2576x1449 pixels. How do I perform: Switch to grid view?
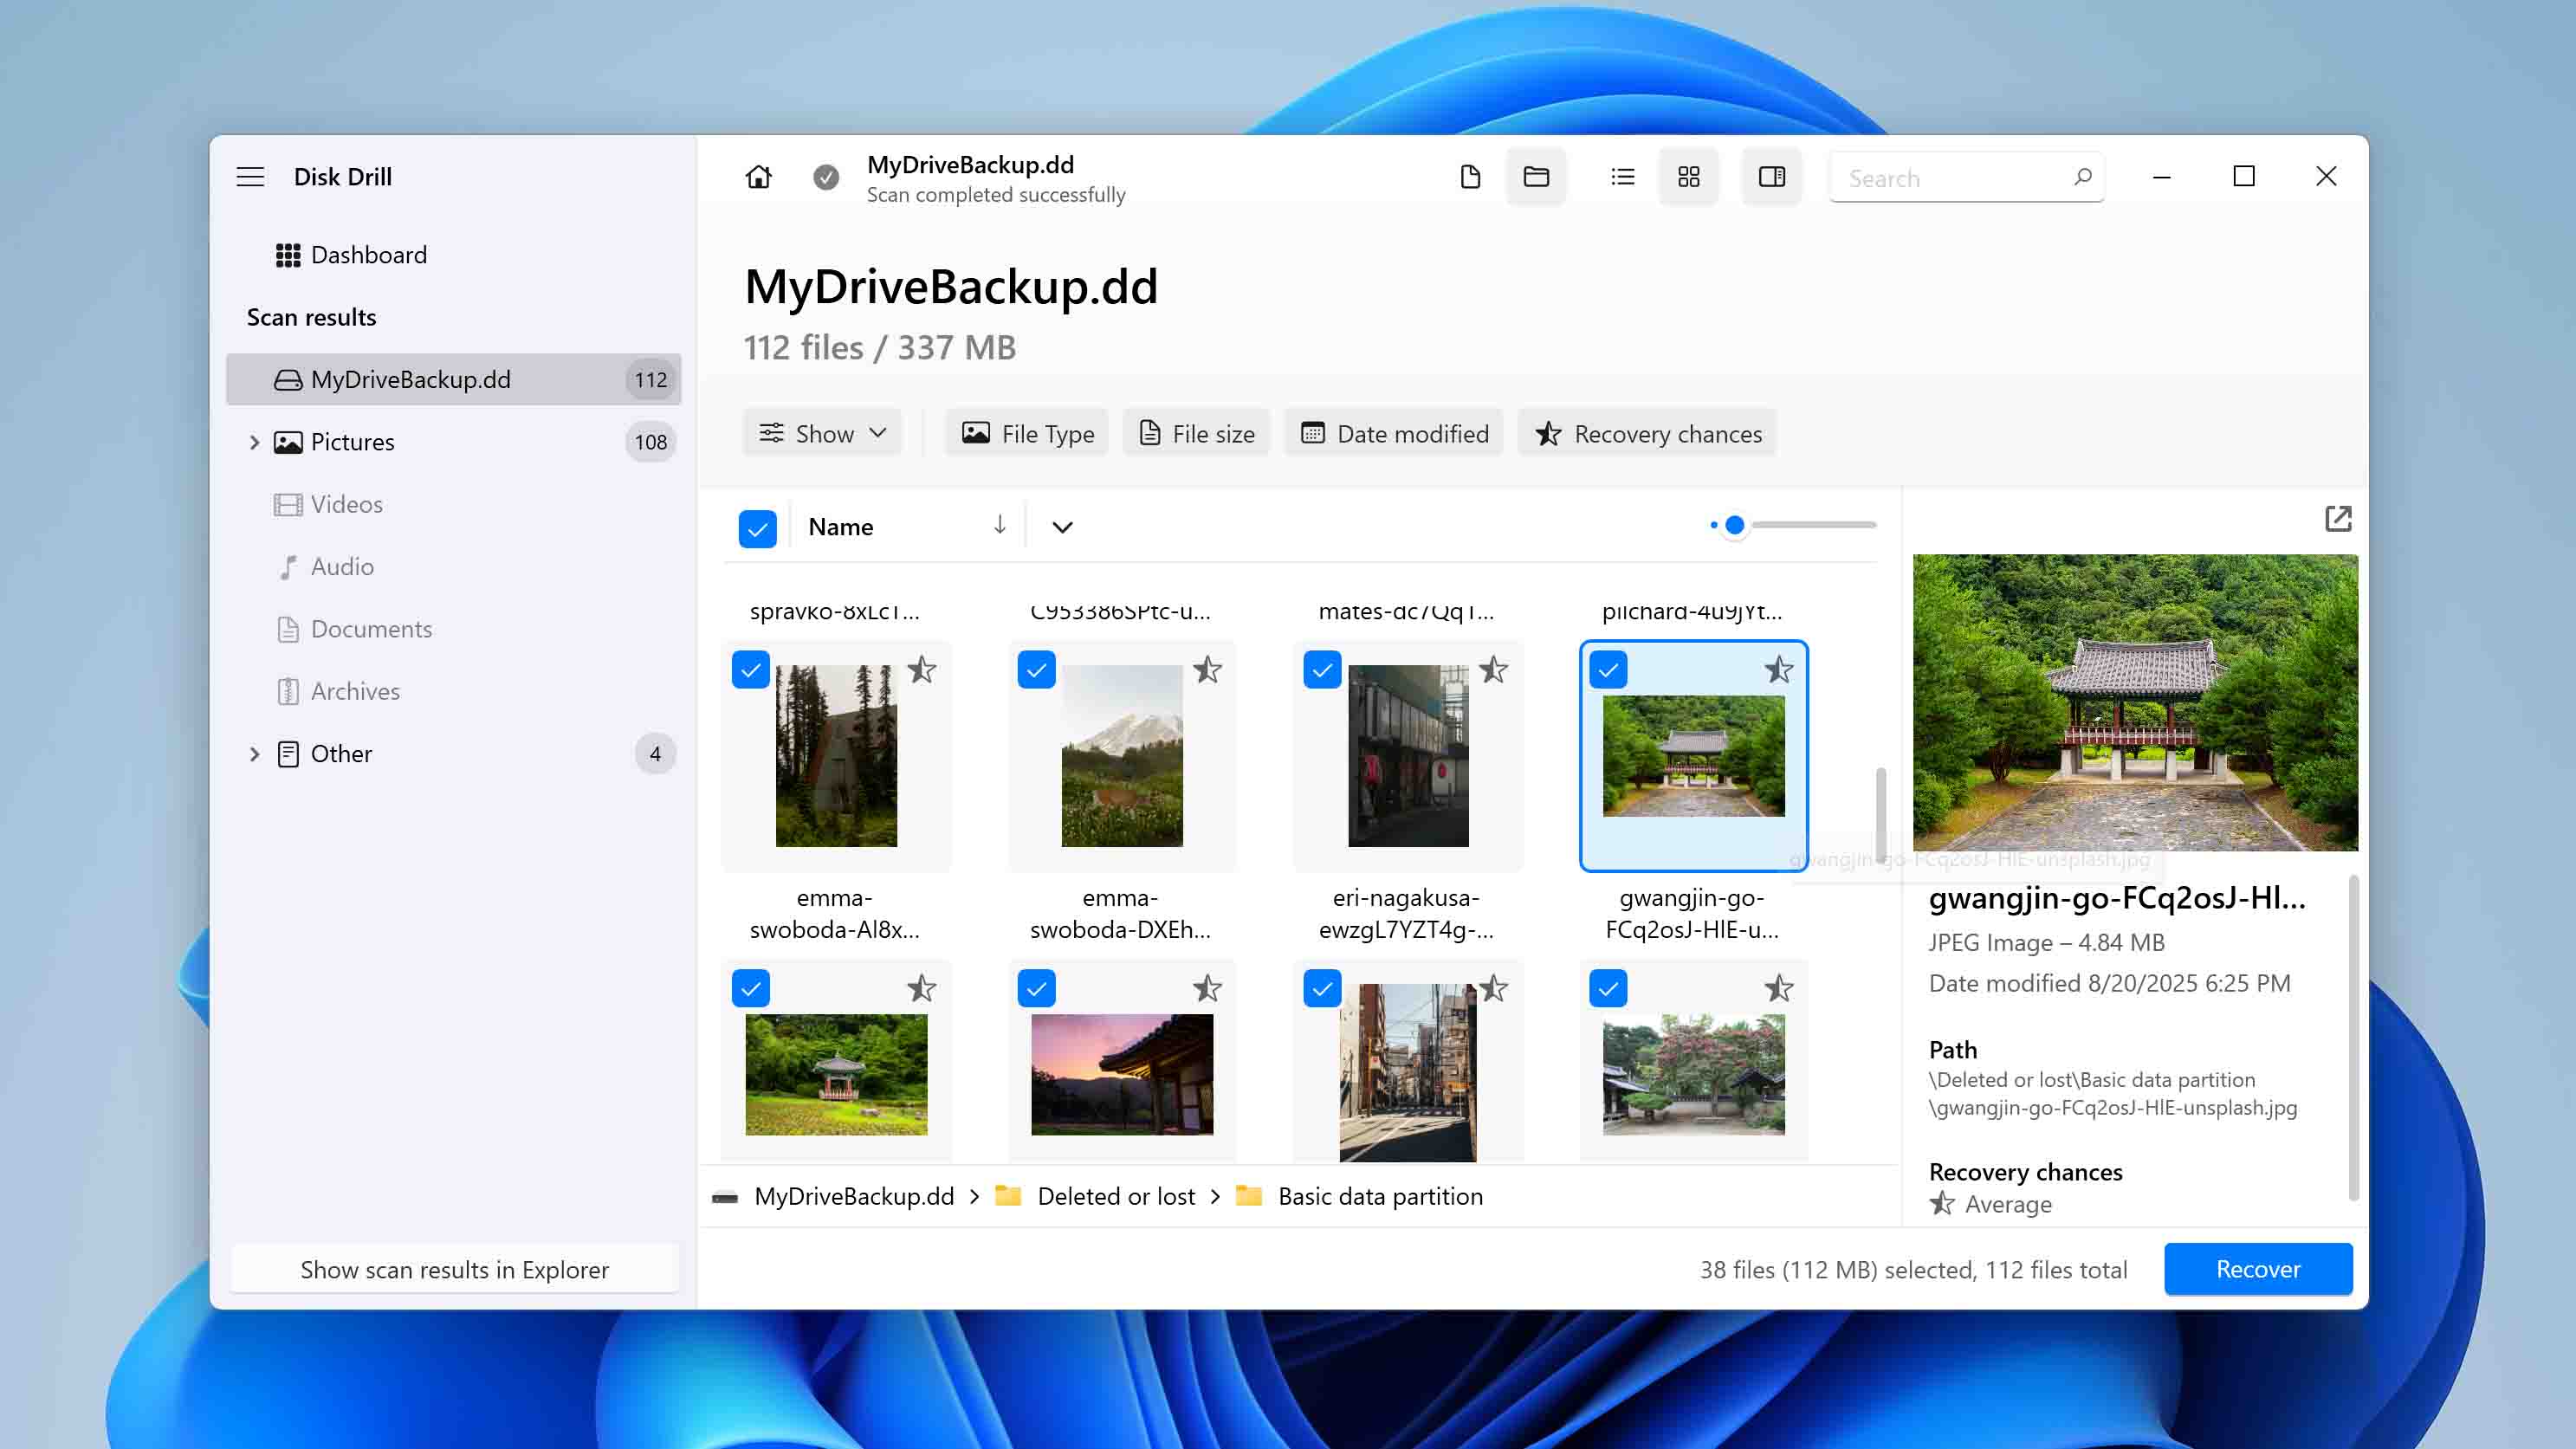point(1688,176)
